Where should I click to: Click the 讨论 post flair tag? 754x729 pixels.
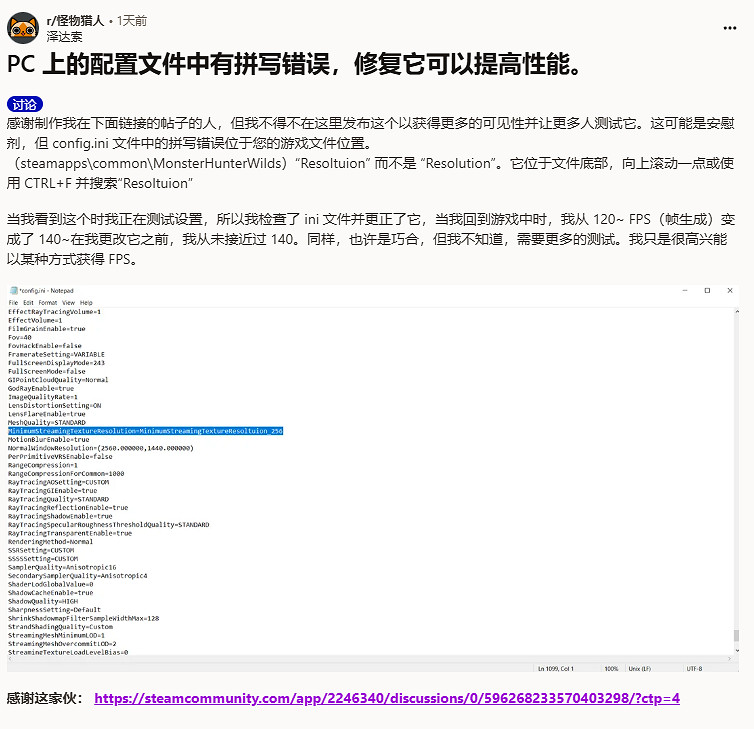click(25, 104)
